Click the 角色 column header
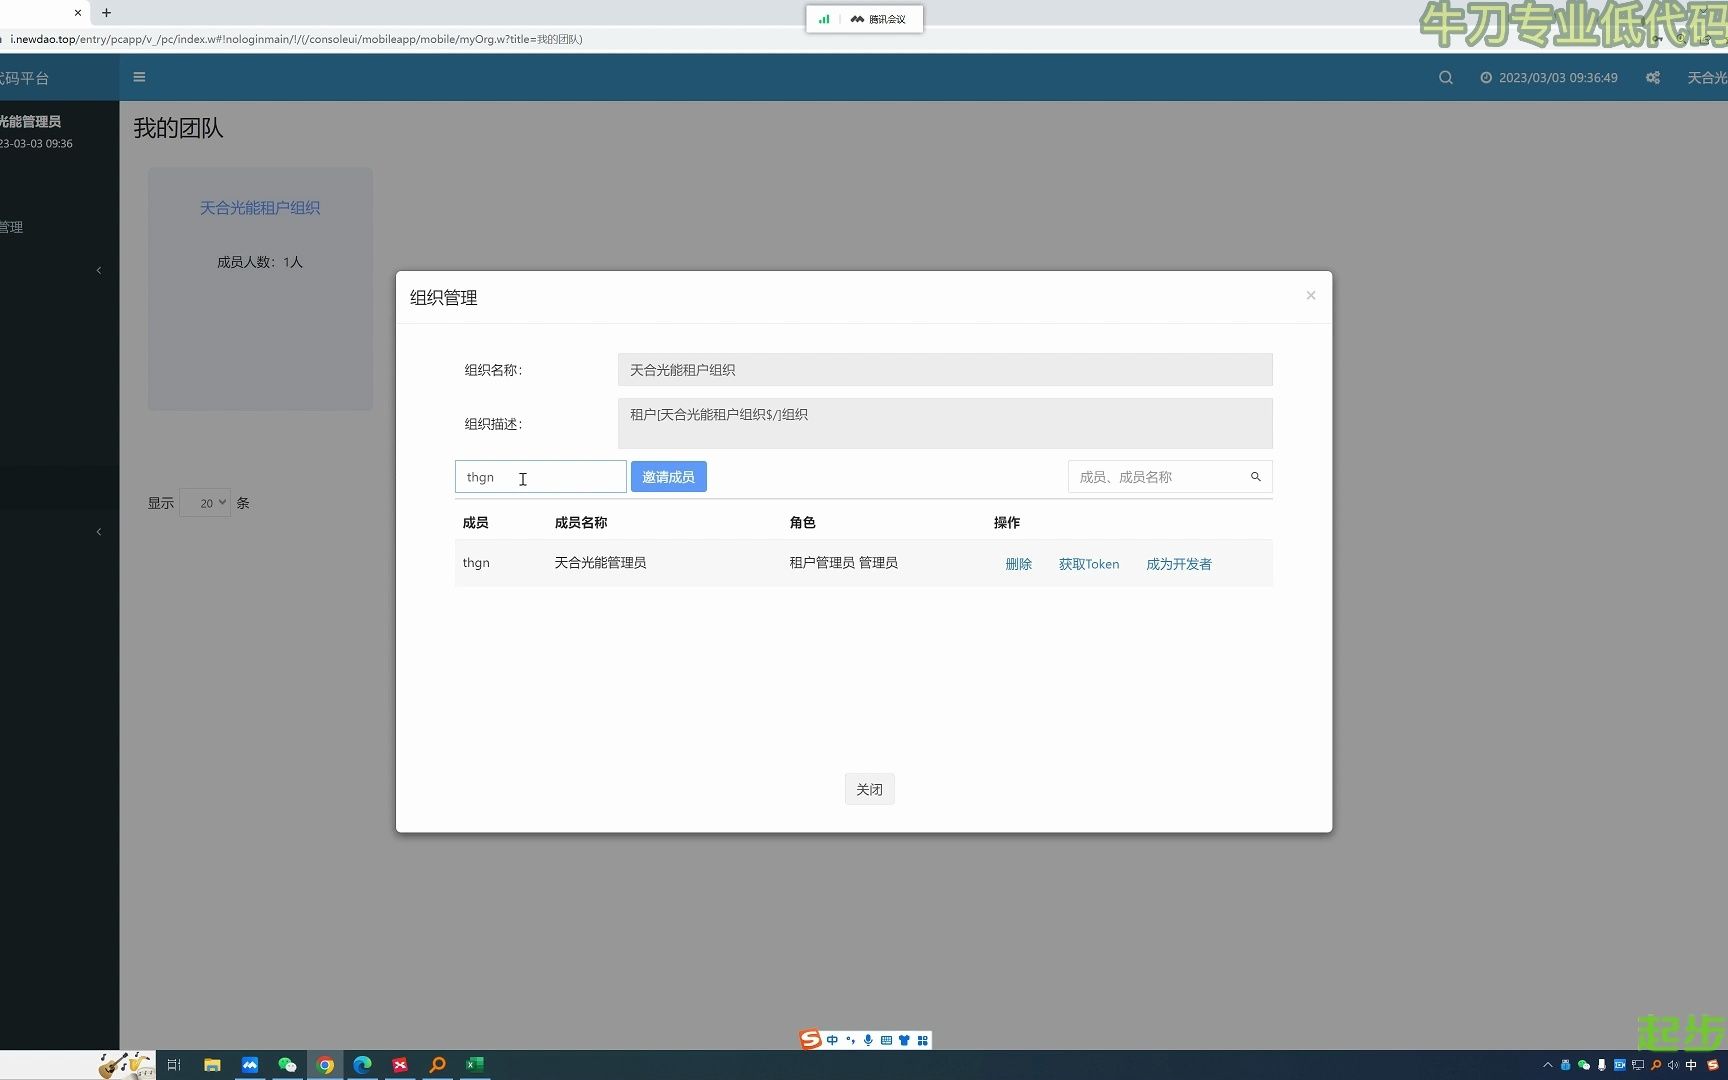Screen dimensions: 1728x1080 coord(802,523)
